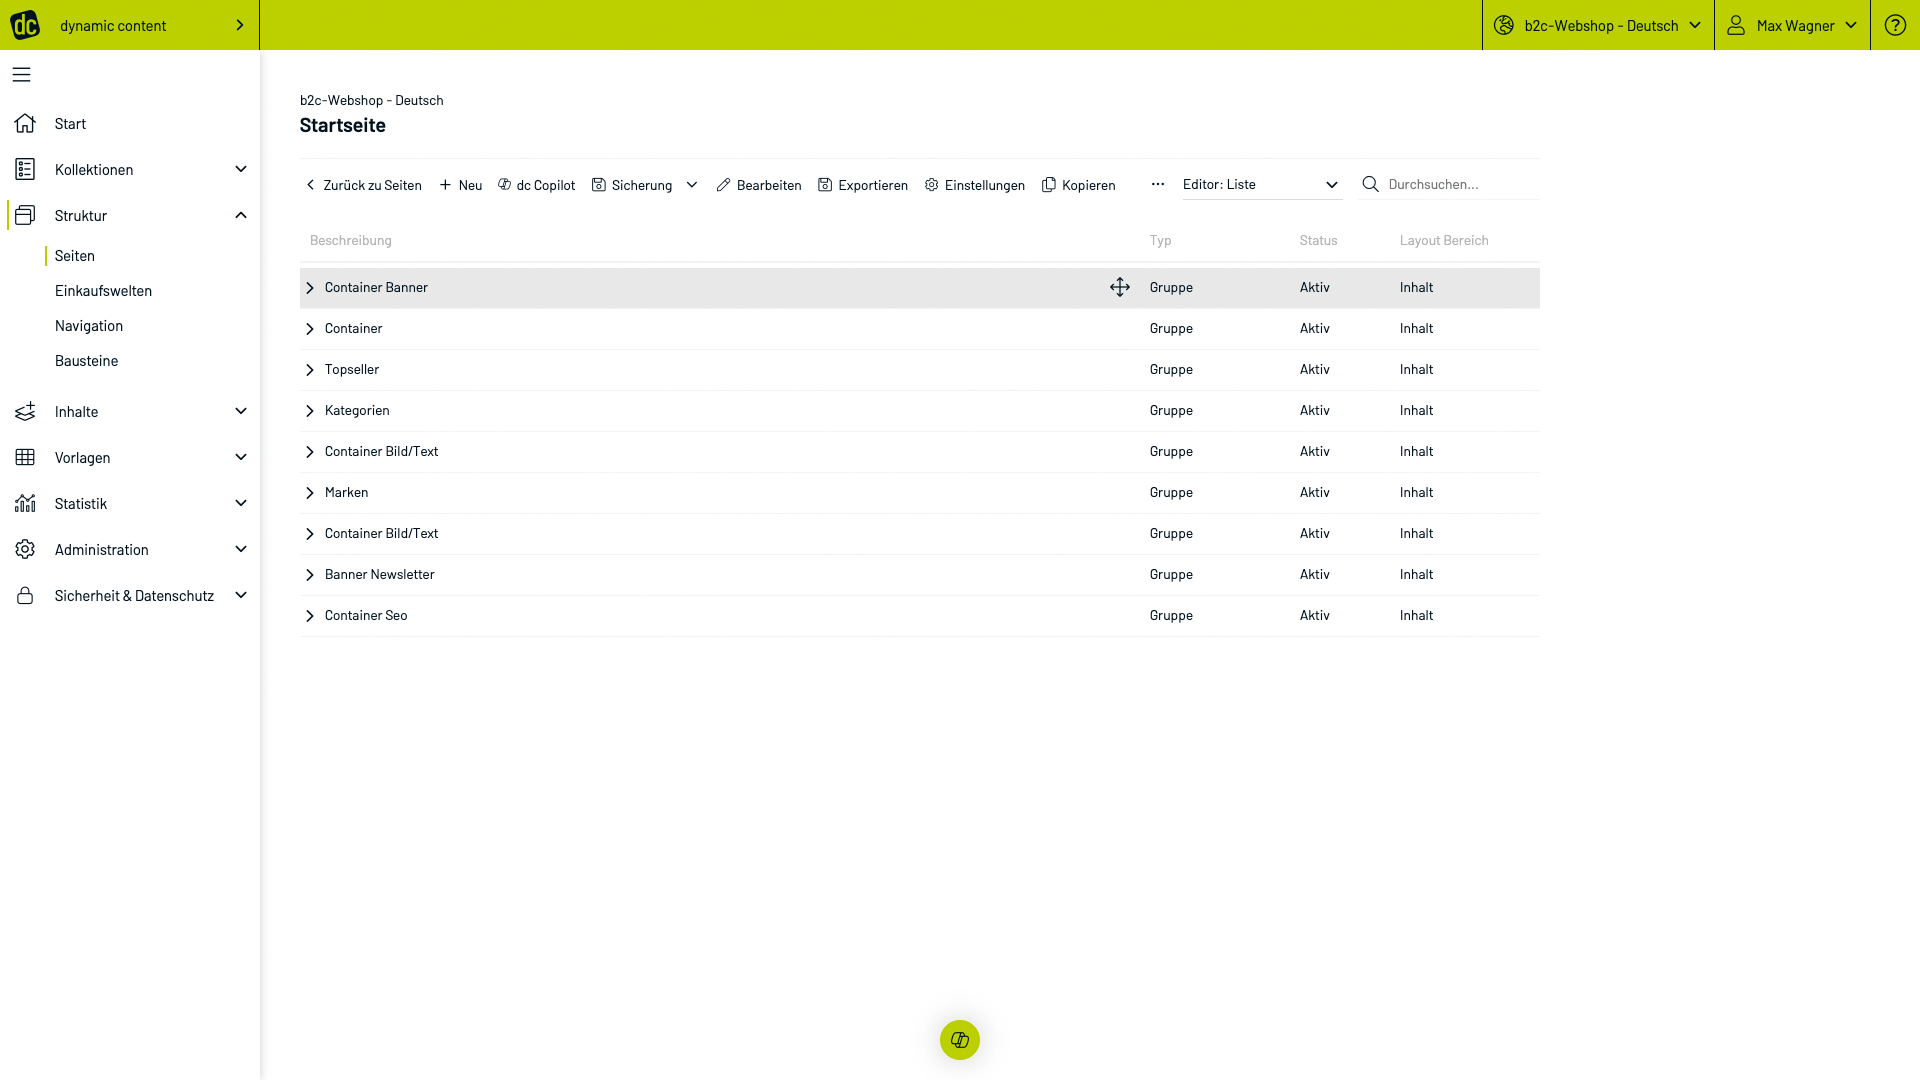Export with Exportieren

(863, 185)
